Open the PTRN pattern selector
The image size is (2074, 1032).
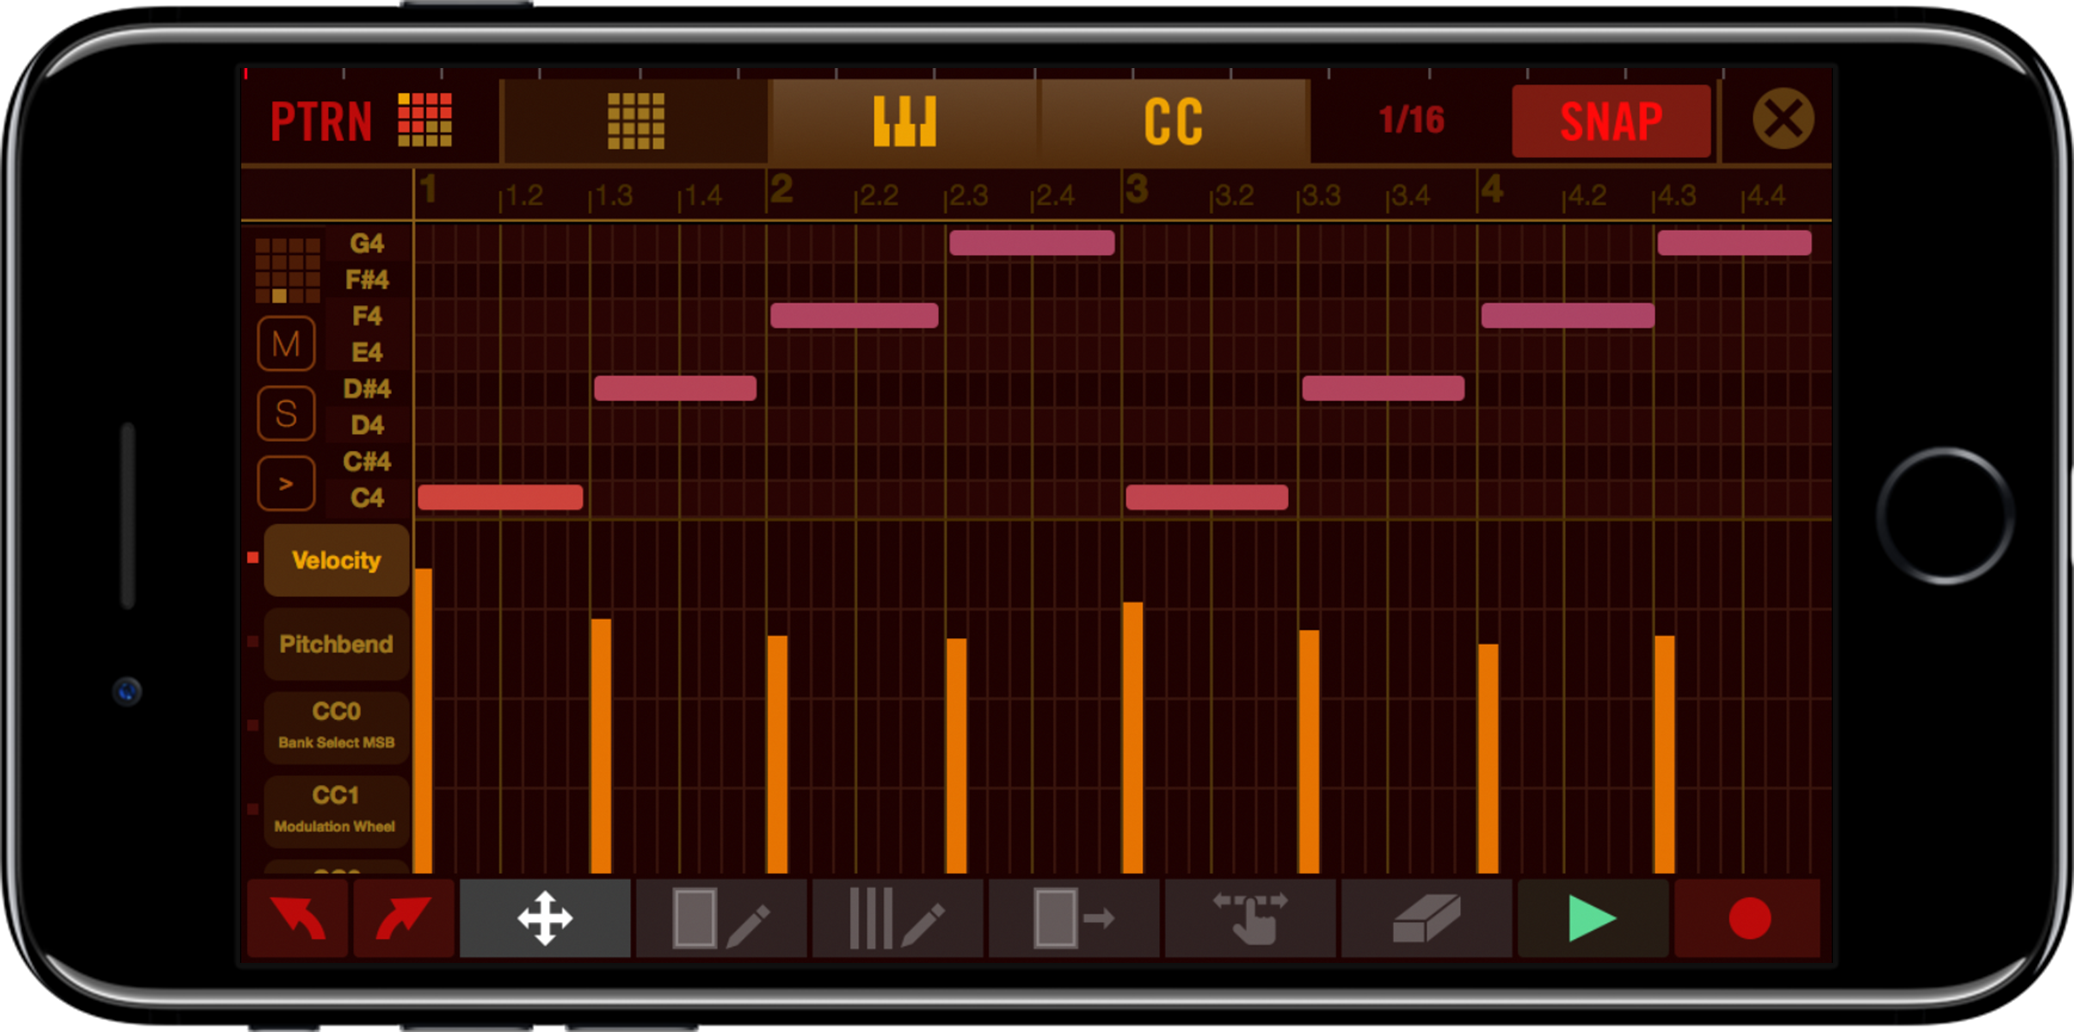(x=361, y=121)
